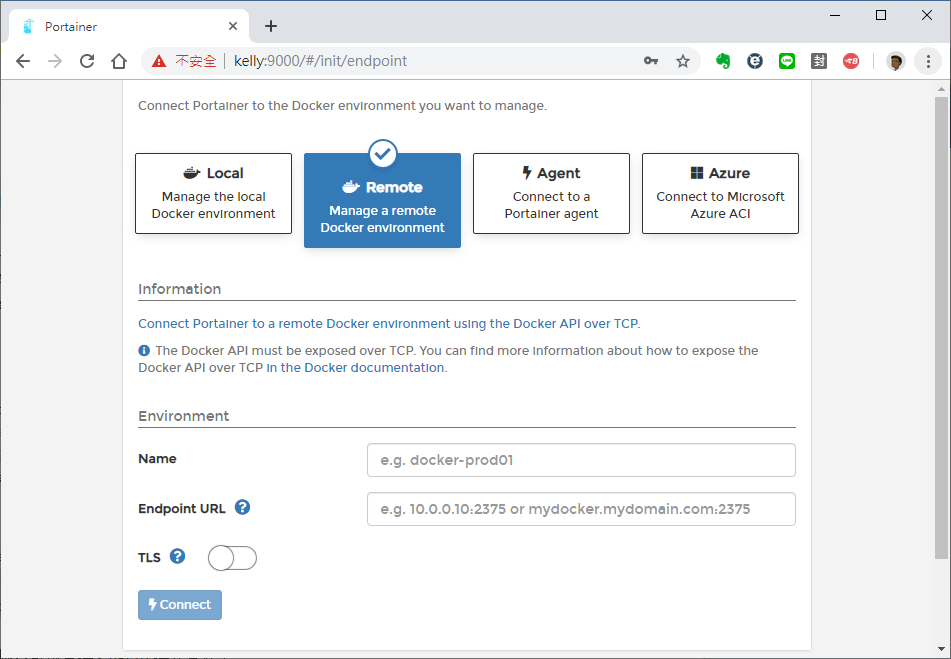Click the 'Information' section heading

[180, 289]
